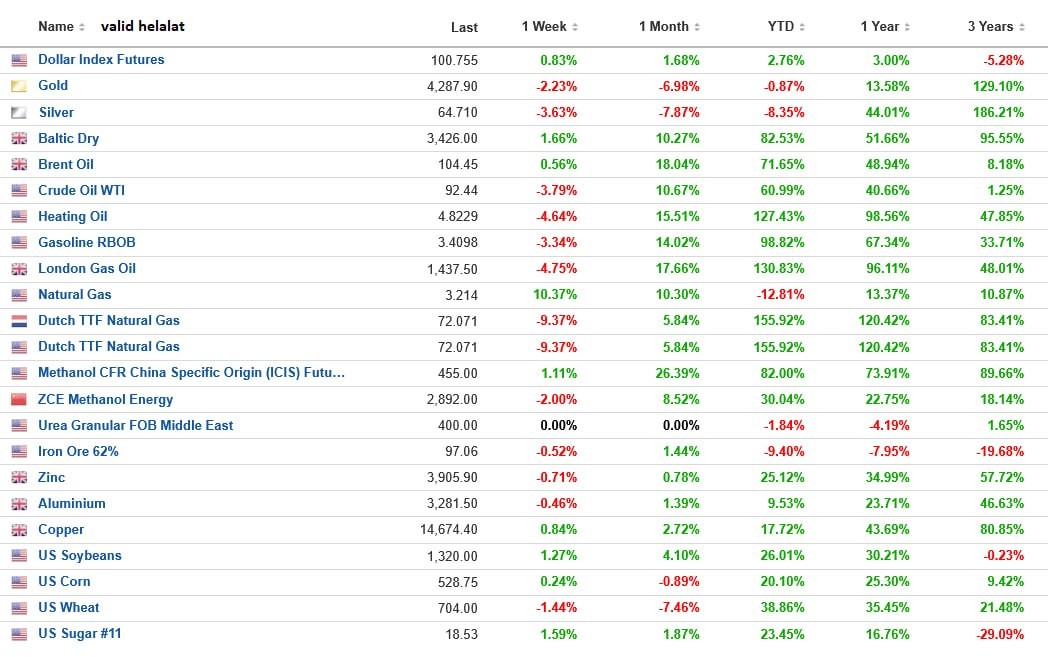Sort table by Name column arrows
Screen dimensions: 1048x657
coord(82,27)
